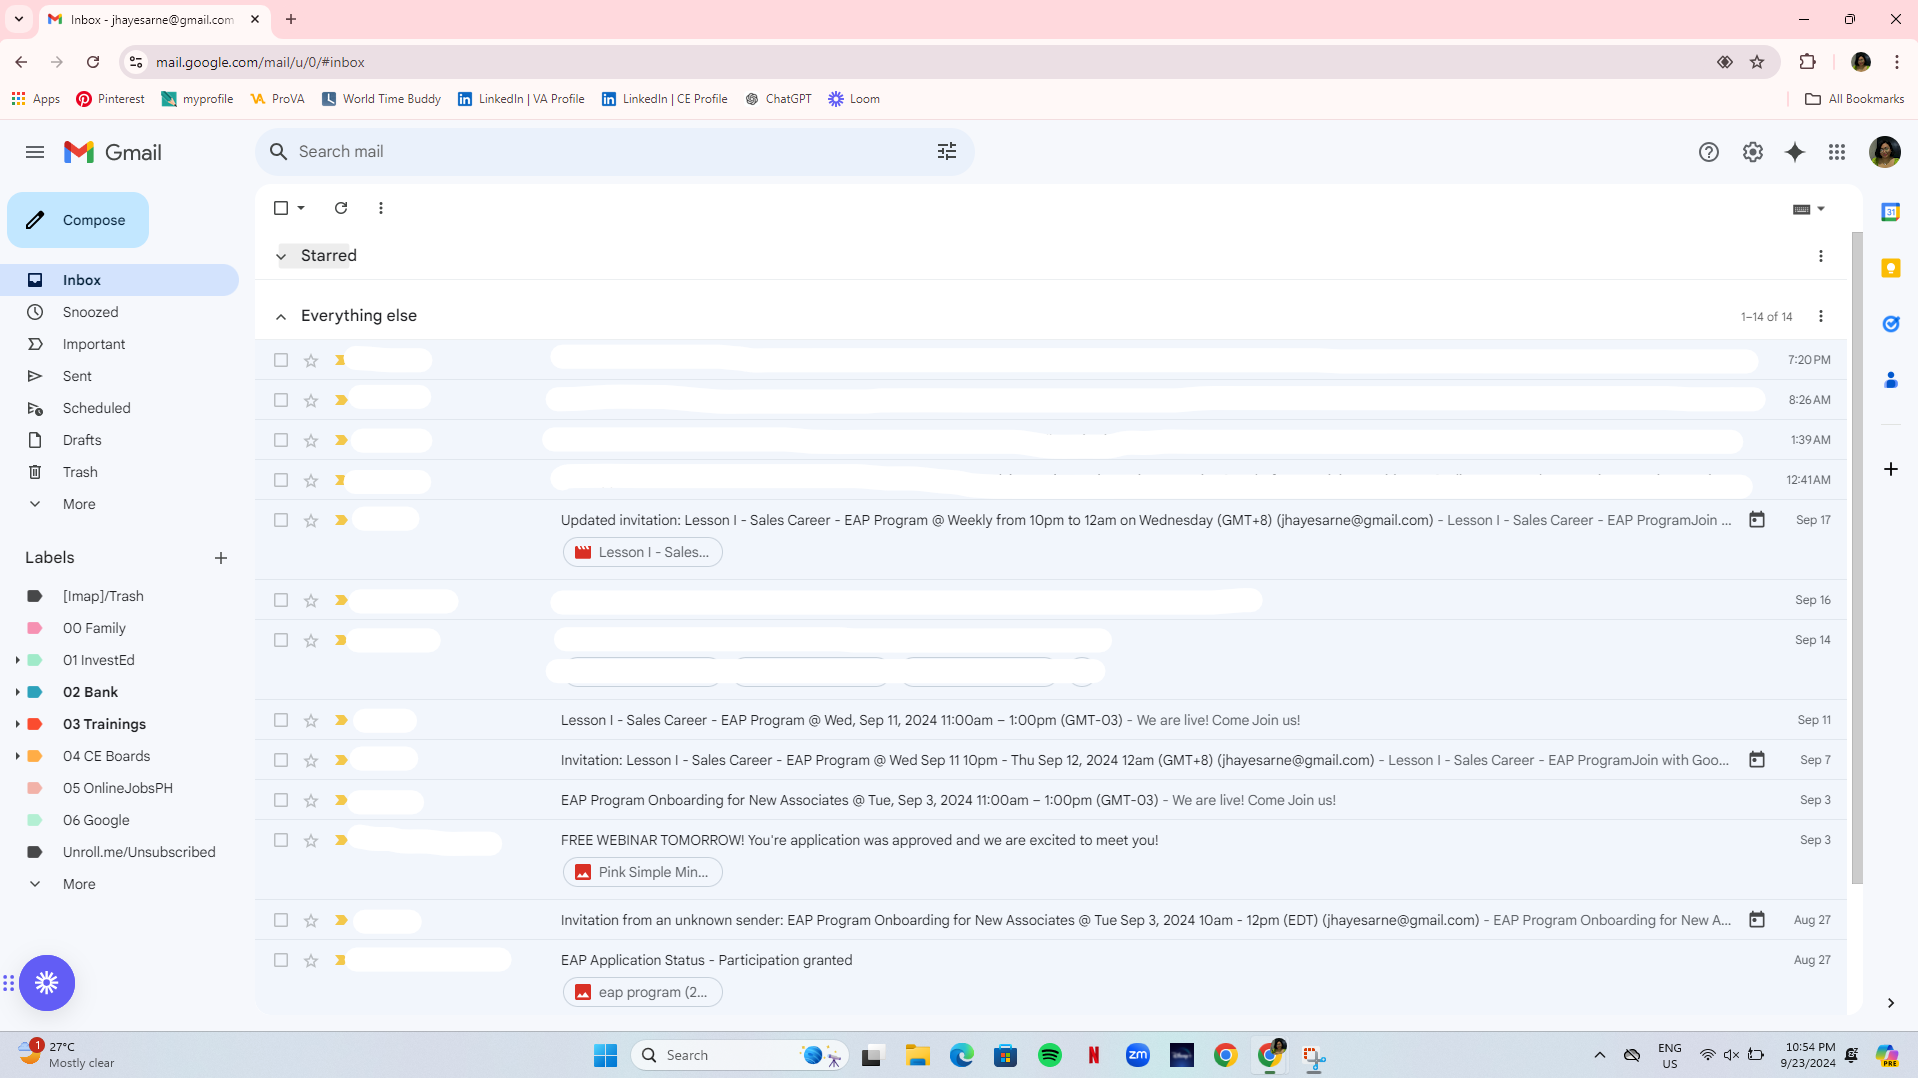Open Lesson I - Sales attachment chip
The image size is (1918, 1078).
pyautogui.click(x=642, y=552)
